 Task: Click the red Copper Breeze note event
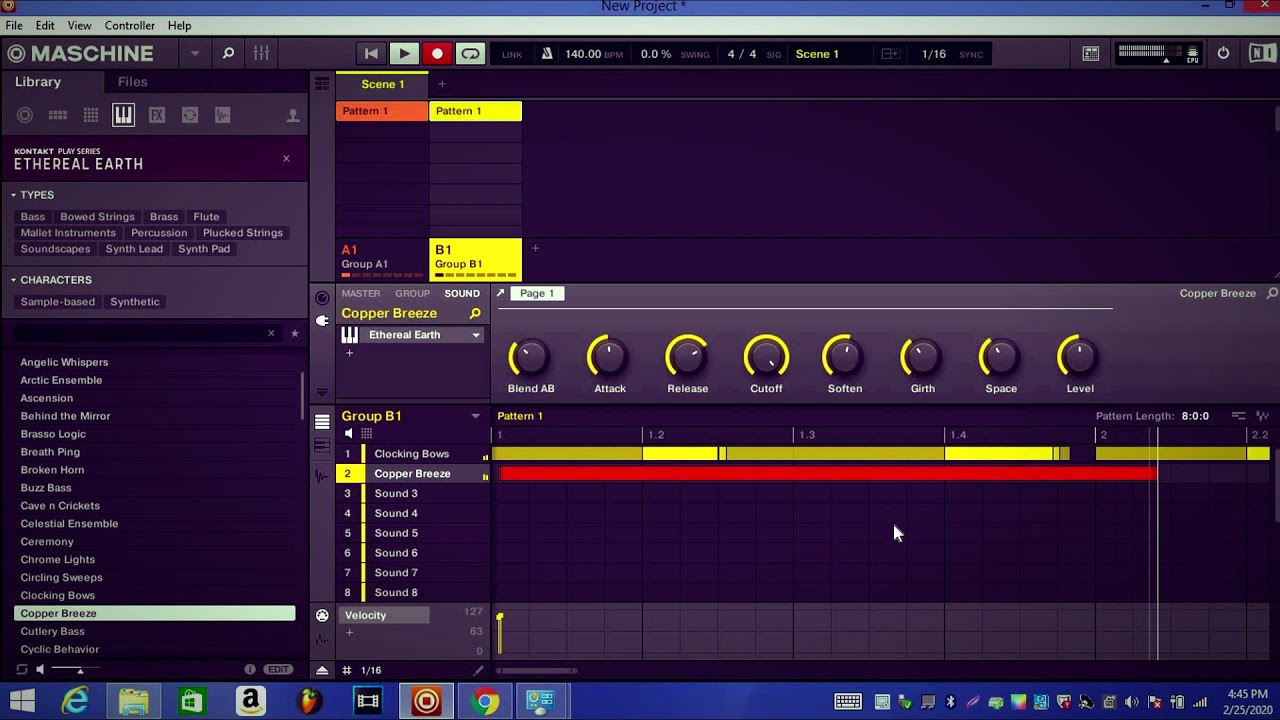(x=828, y=474)
